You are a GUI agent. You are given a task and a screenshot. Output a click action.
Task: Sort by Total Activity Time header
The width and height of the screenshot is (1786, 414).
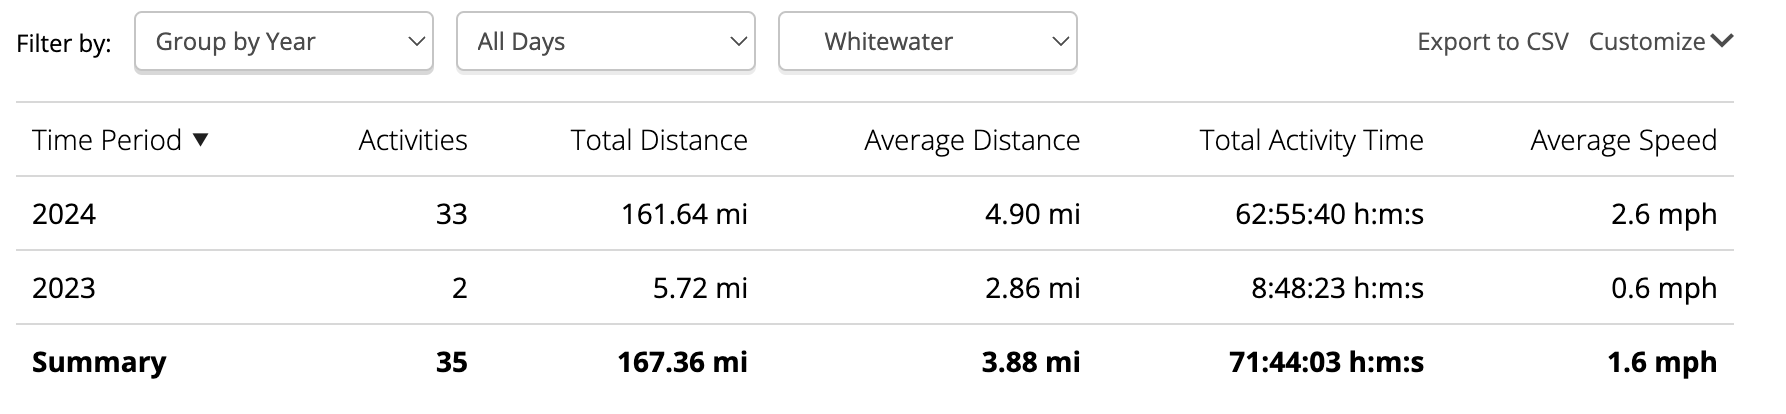(x=1311, y=140)
